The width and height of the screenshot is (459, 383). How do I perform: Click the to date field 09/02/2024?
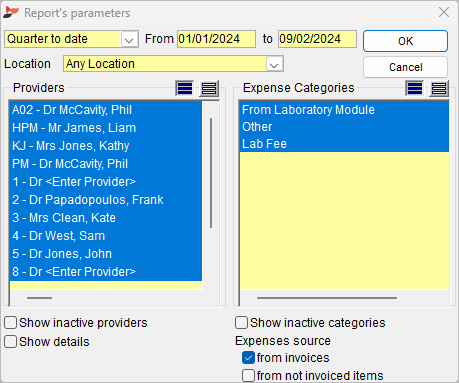[317, 39]
